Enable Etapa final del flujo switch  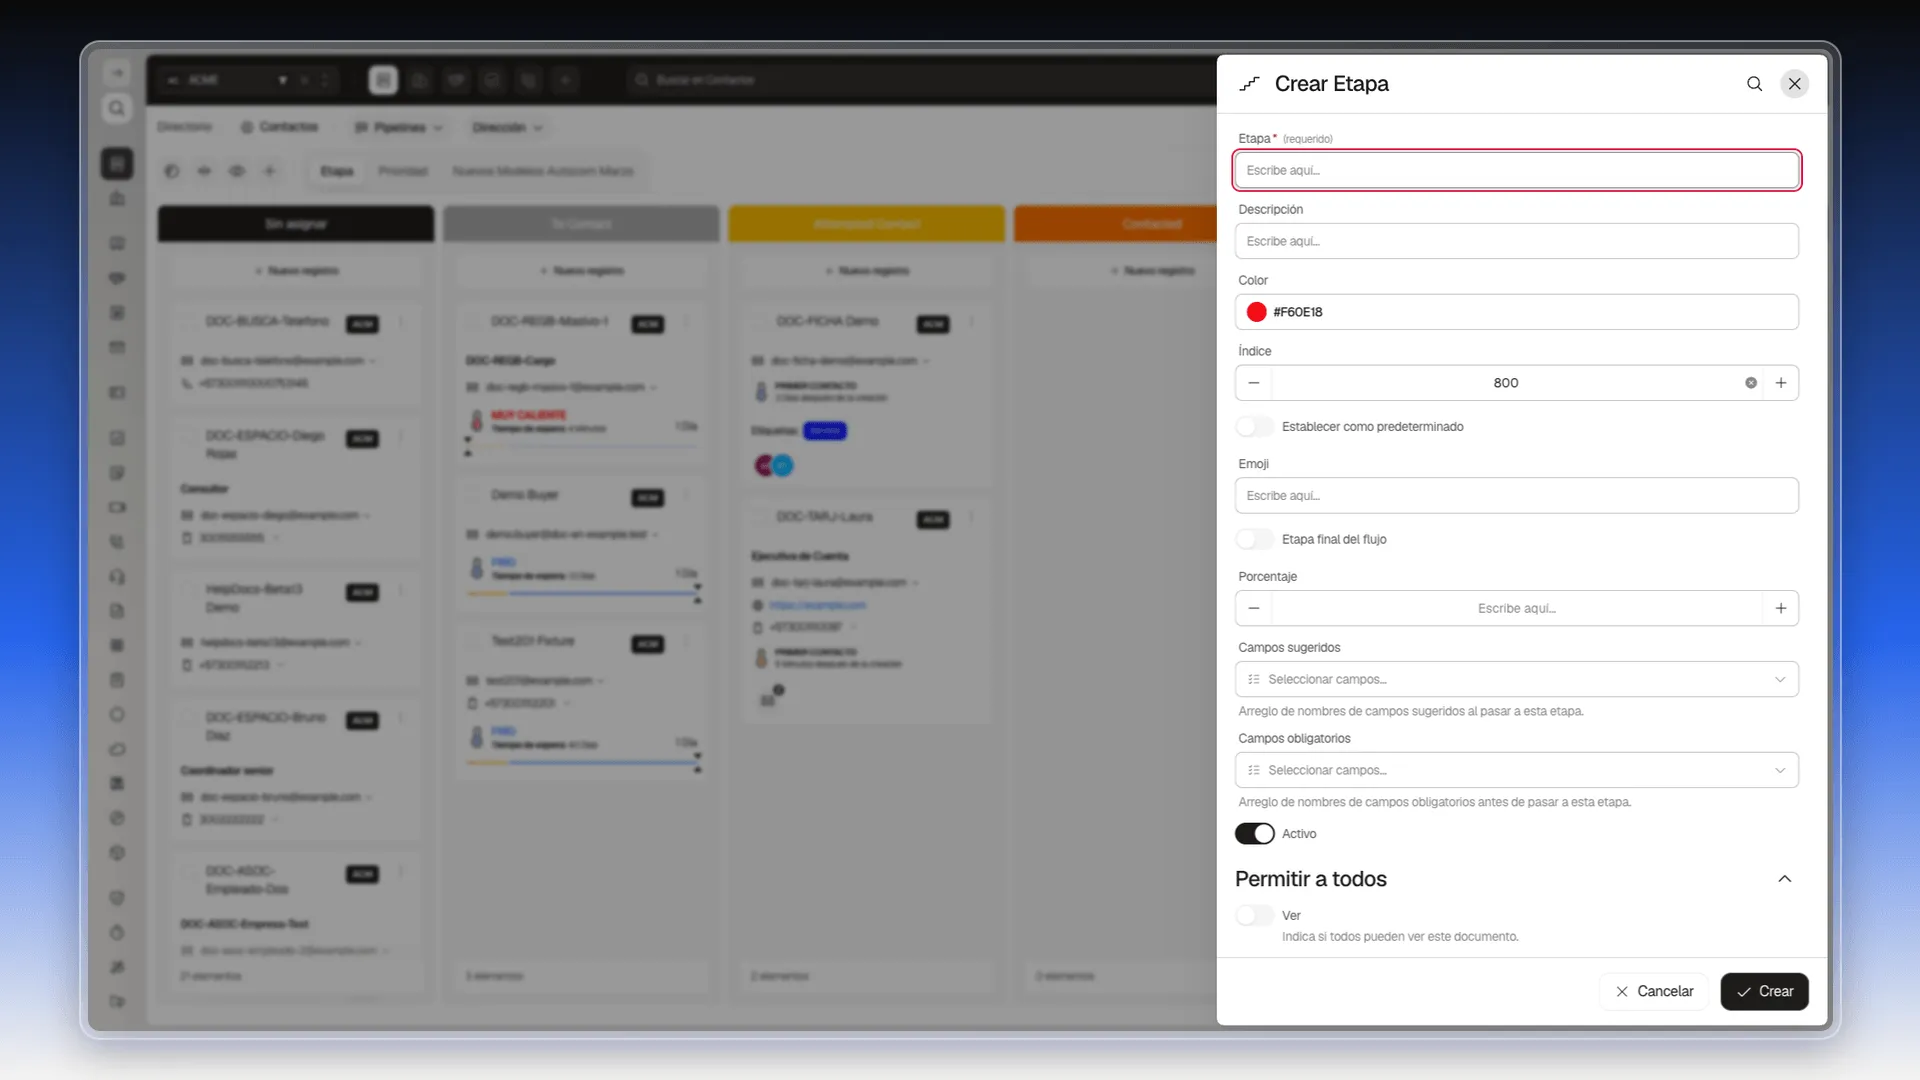click(x=1254, y=539)
